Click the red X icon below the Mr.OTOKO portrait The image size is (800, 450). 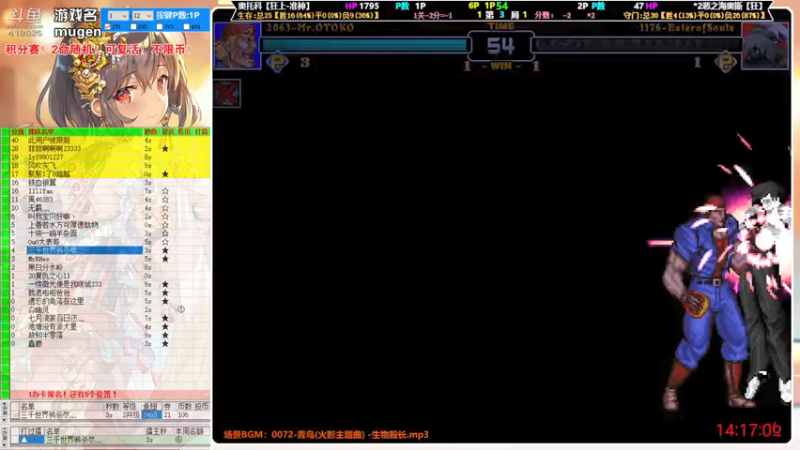click(227, 93)
